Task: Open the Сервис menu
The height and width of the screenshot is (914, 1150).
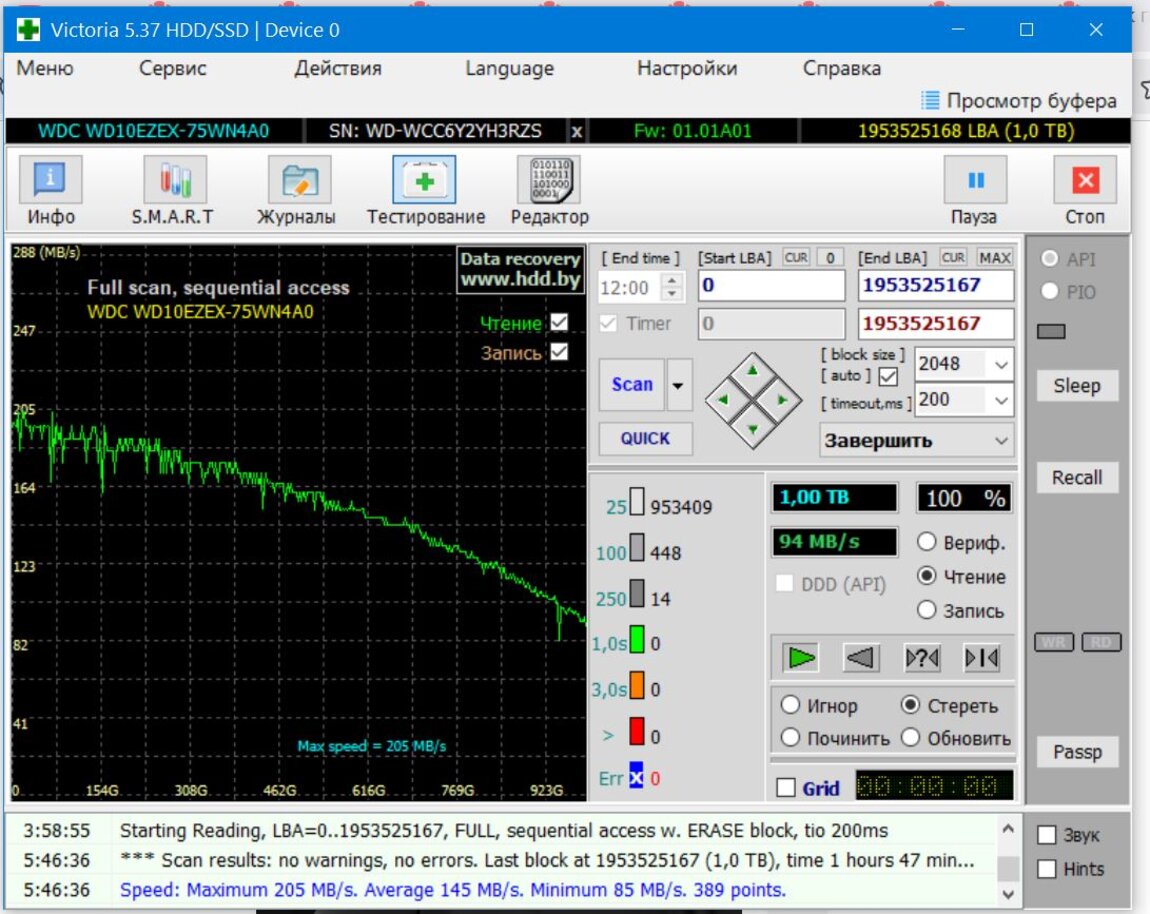Action: click(172, 68)
